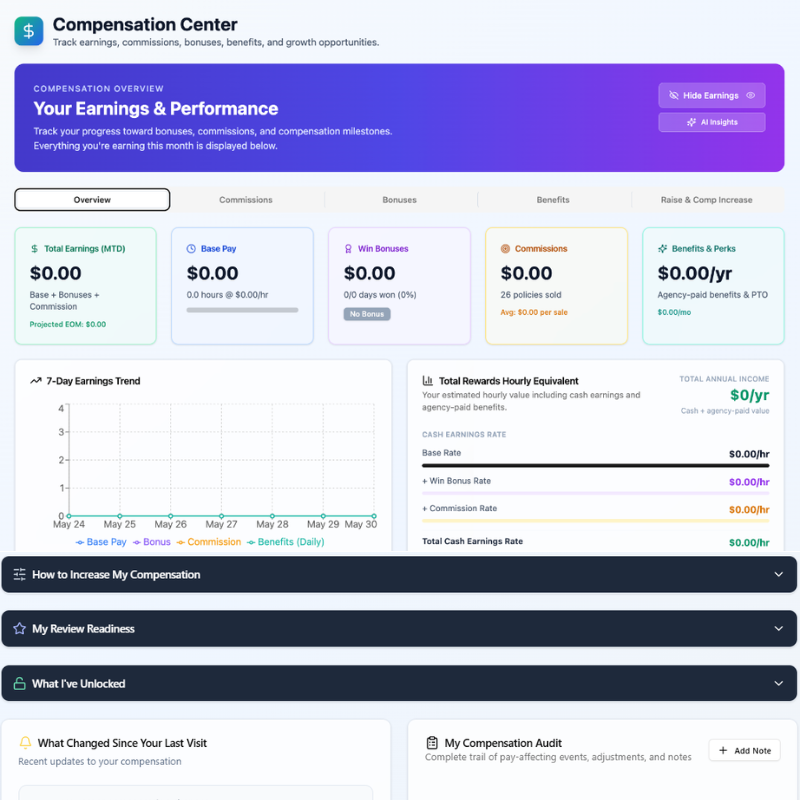
Task: Click the May 24 data point on chart
Action: click(x=69, y=516)
